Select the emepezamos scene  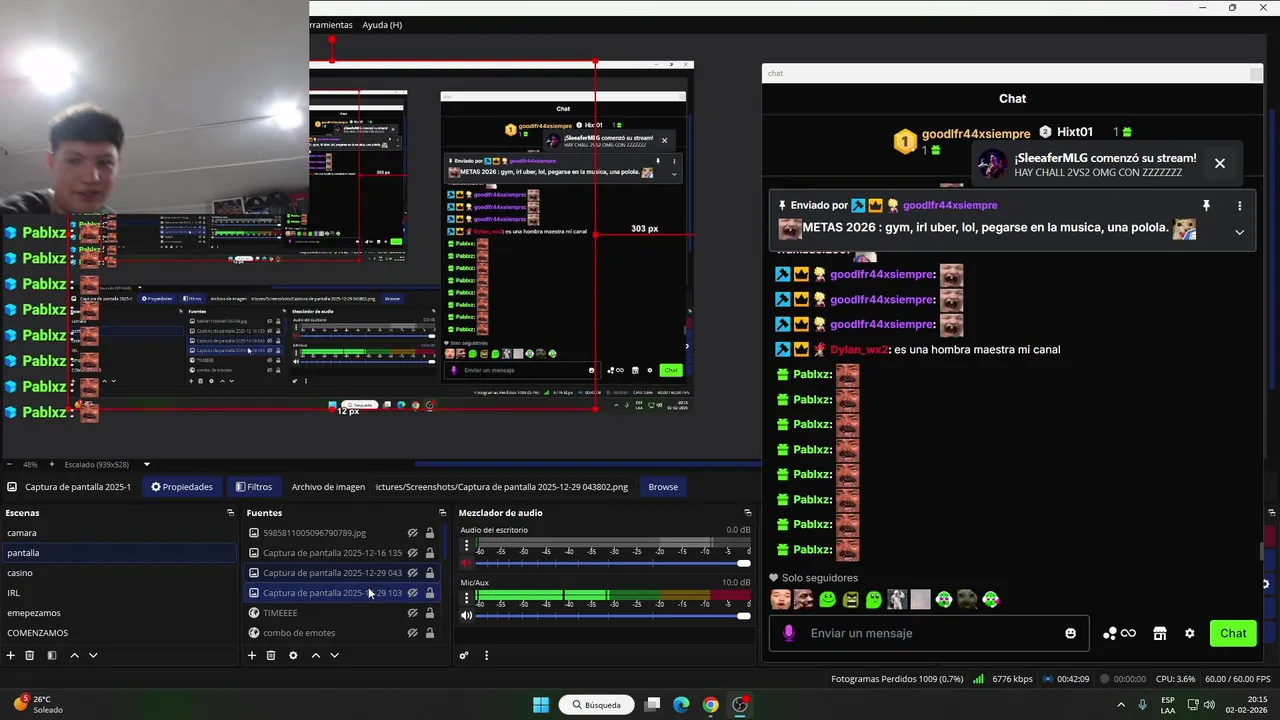[118, 613]
